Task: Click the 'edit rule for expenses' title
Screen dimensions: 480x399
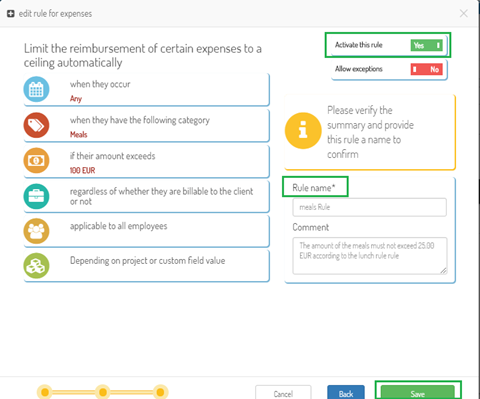Action: click(x=55, y=14)
